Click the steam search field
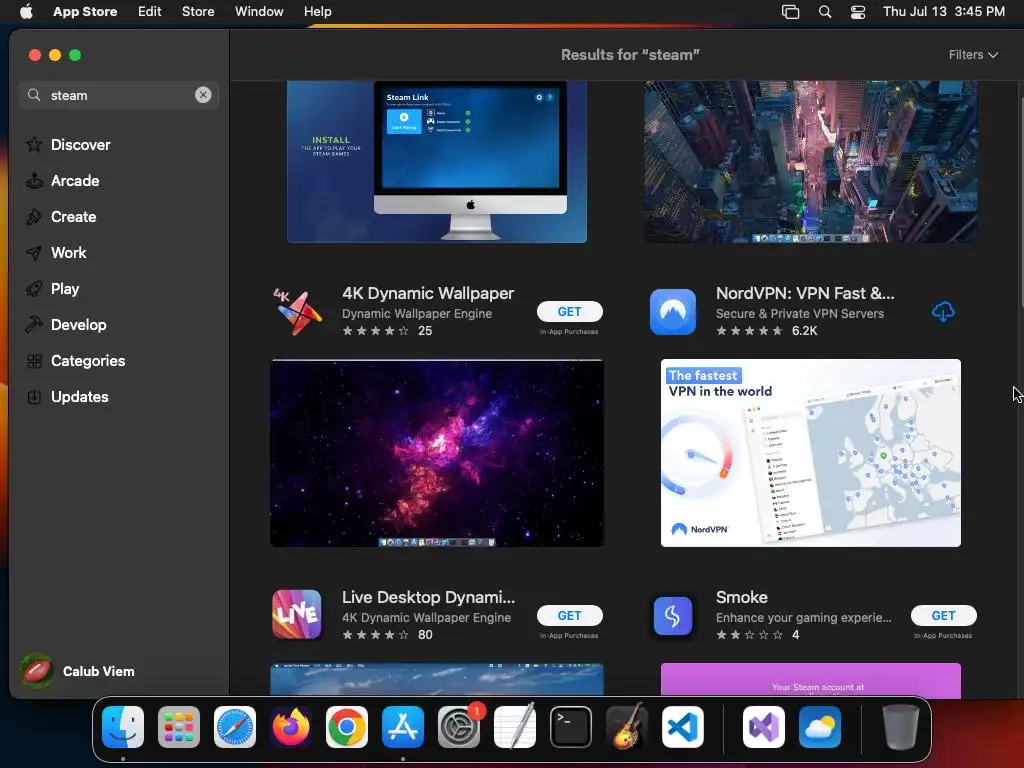The image size is (1024, 768). pos(118,95)
